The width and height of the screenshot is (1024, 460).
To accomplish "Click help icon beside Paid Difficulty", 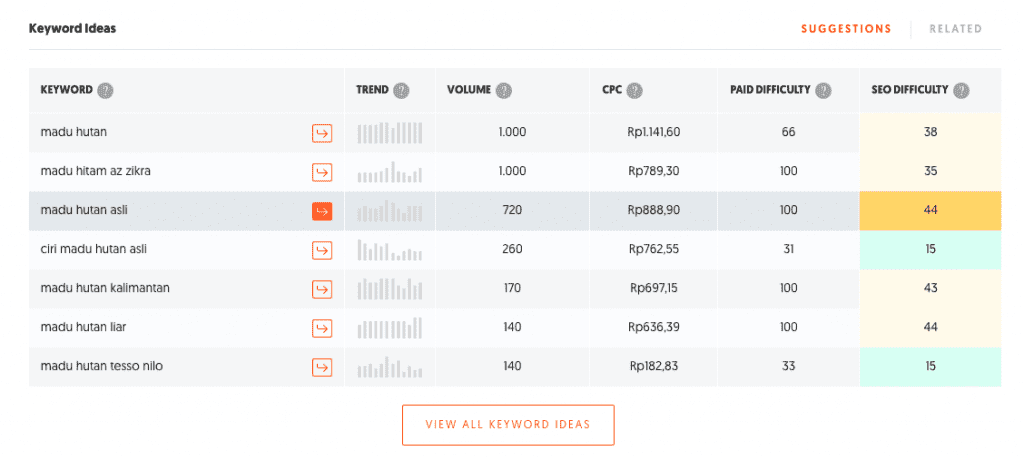I will 823,90.
